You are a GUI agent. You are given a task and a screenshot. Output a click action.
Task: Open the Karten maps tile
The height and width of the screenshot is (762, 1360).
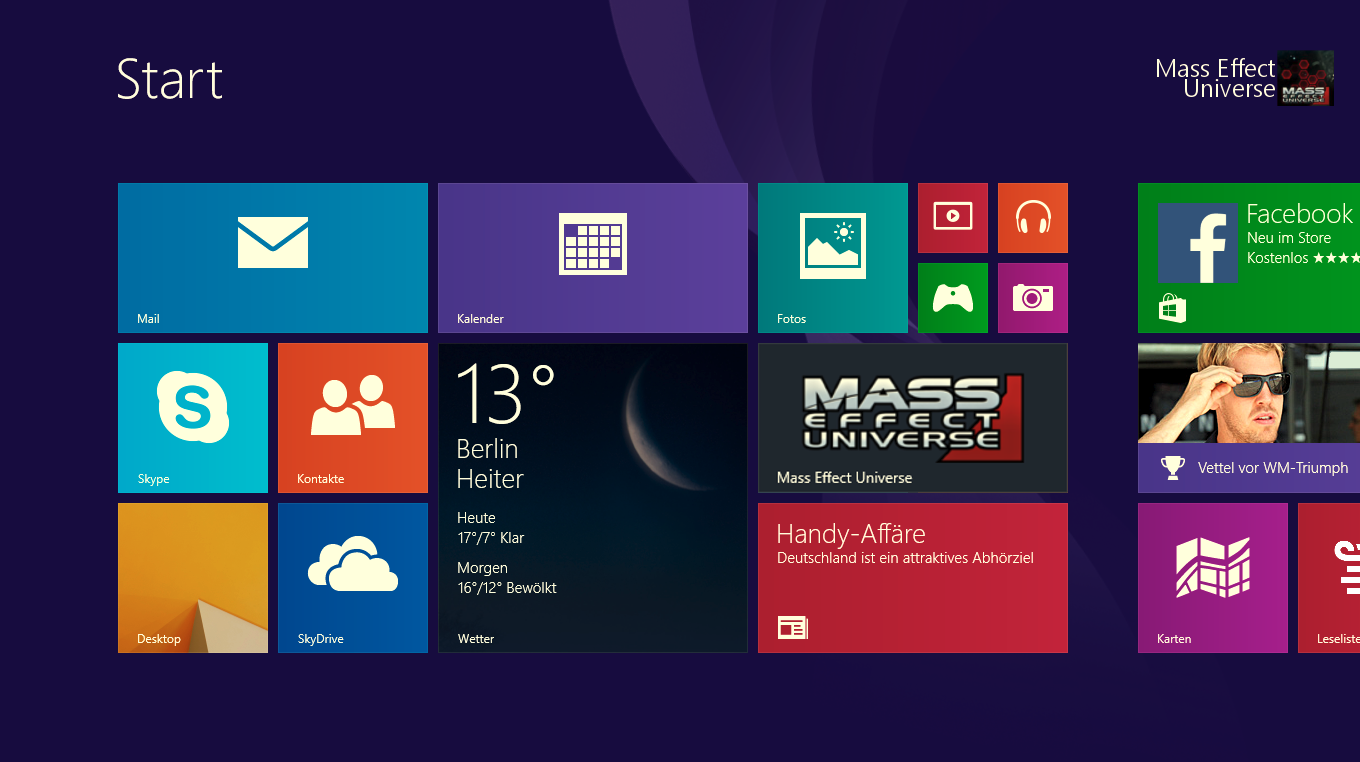pos(1212,577)
